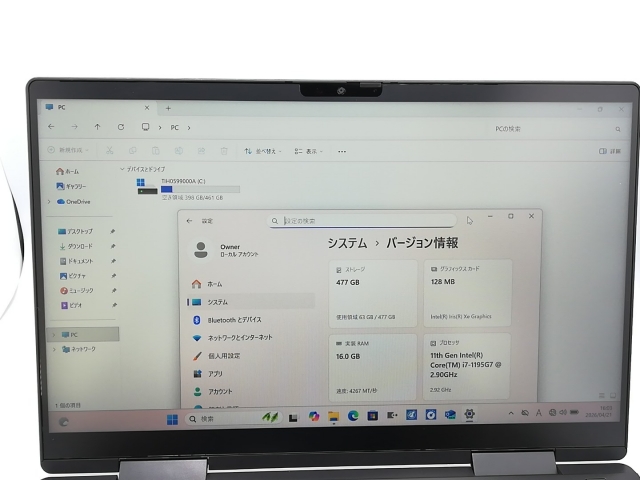Image resolution: width=640 pixels, height=480 pixels.
Task: Click the PC breadcrumb in address bar
Action: [x=175, y=128]
